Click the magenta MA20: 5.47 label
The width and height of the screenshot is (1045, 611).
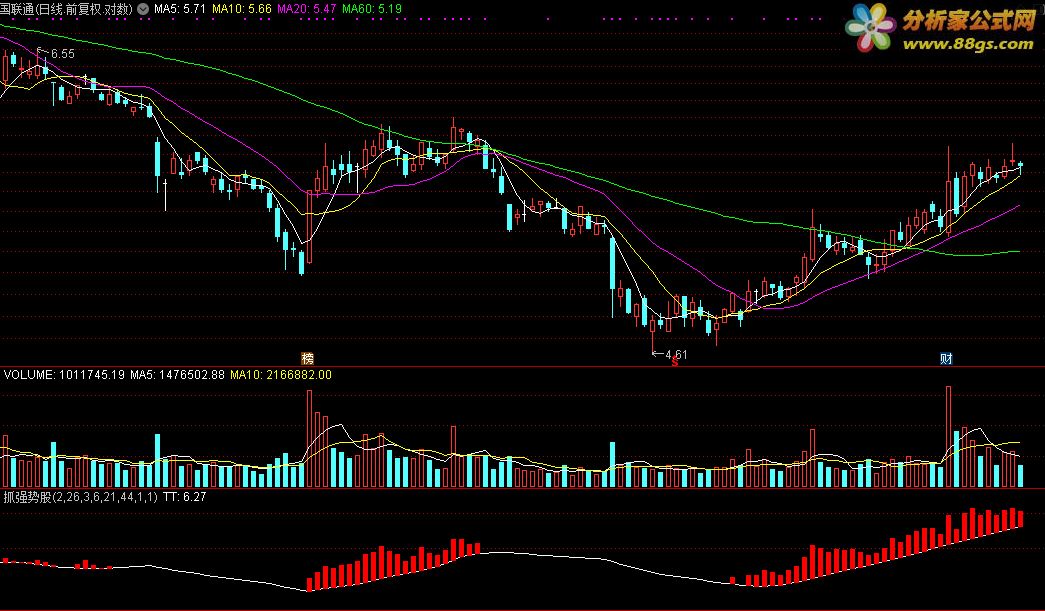coord(307,9)
